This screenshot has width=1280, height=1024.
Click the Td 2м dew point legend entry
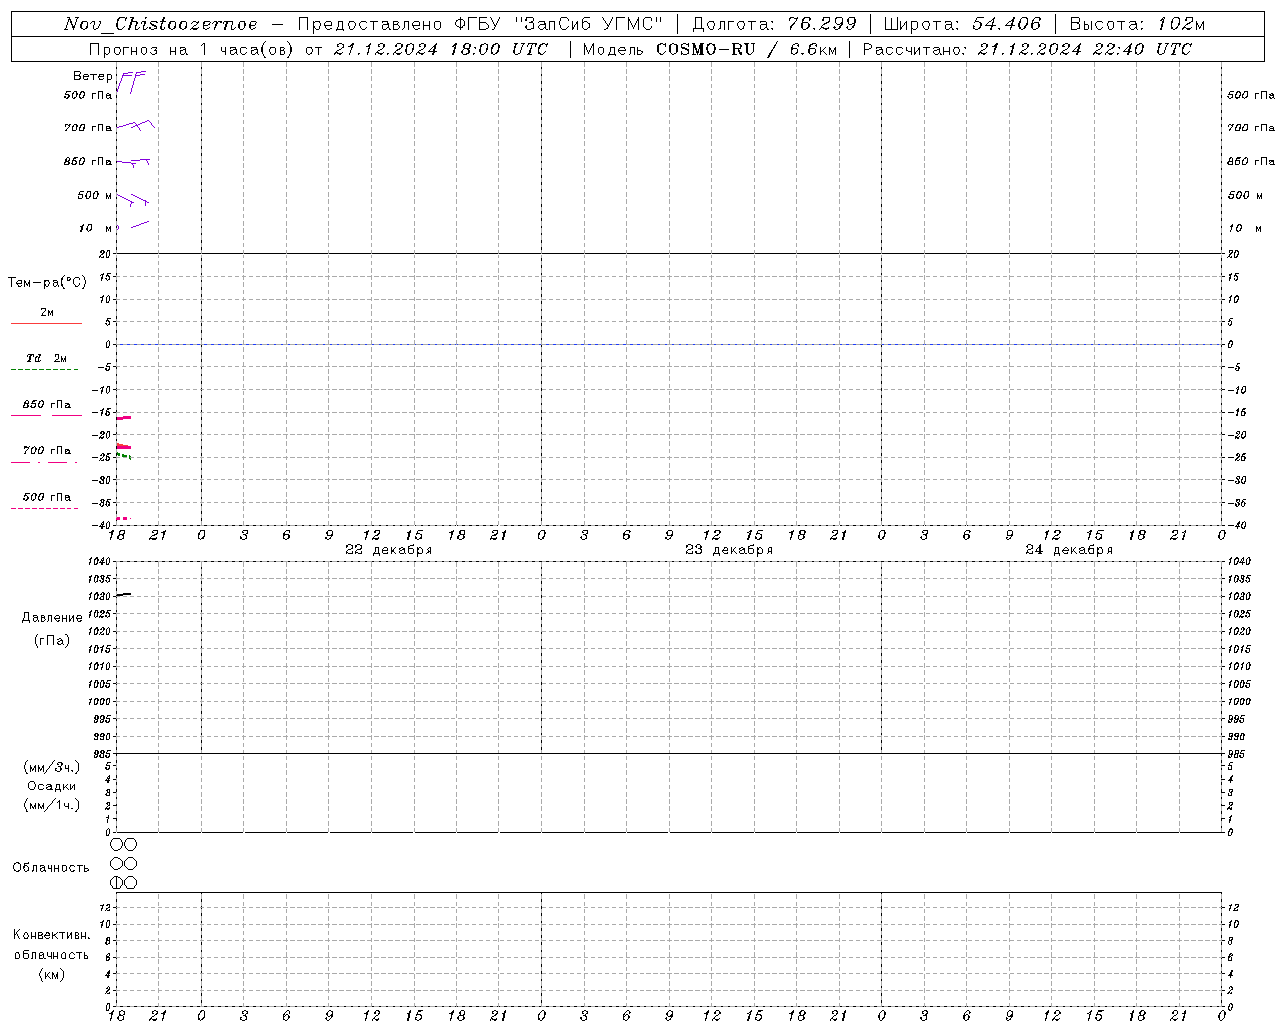(x=46, y=362)
